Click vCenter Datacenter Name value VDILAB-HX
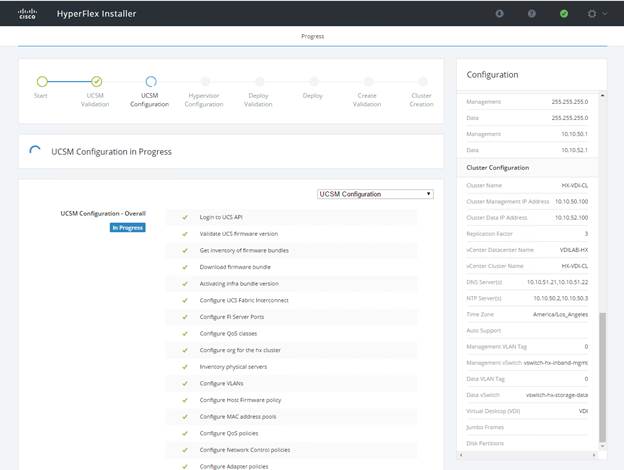Screen dimensions: 624x470 (x=574, y=250)
